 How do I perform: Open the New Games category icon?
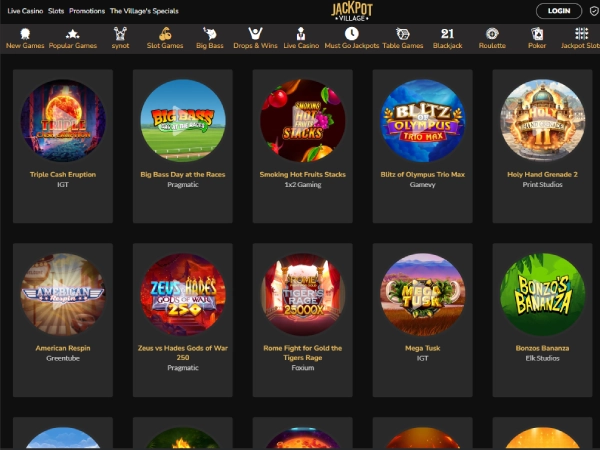(x=25, y=34)
